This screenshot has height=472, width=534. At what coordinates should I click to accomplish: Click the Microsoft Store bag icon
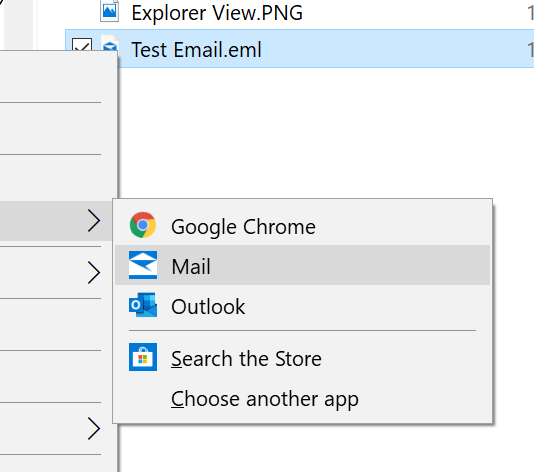143,357
